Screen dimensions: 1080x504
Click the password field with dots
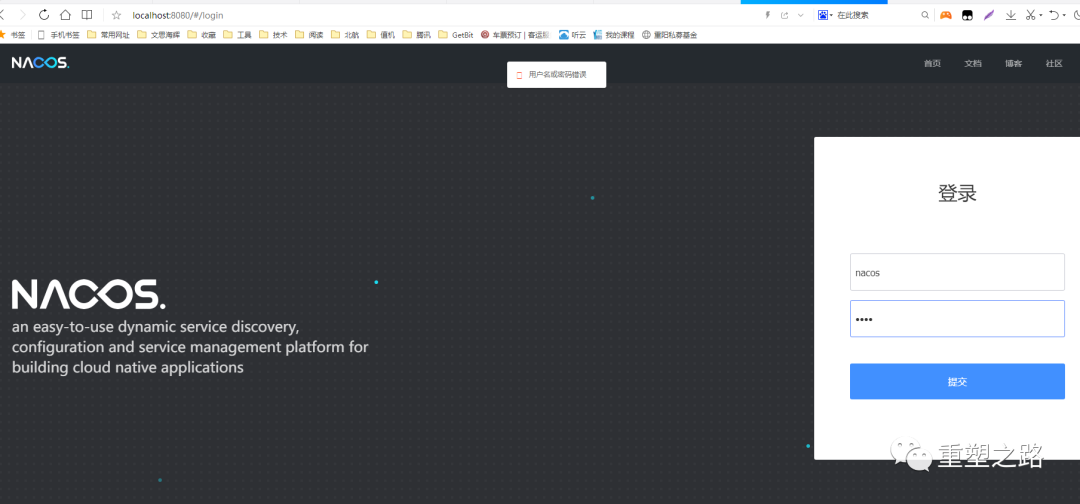click(x=957, y=319)
